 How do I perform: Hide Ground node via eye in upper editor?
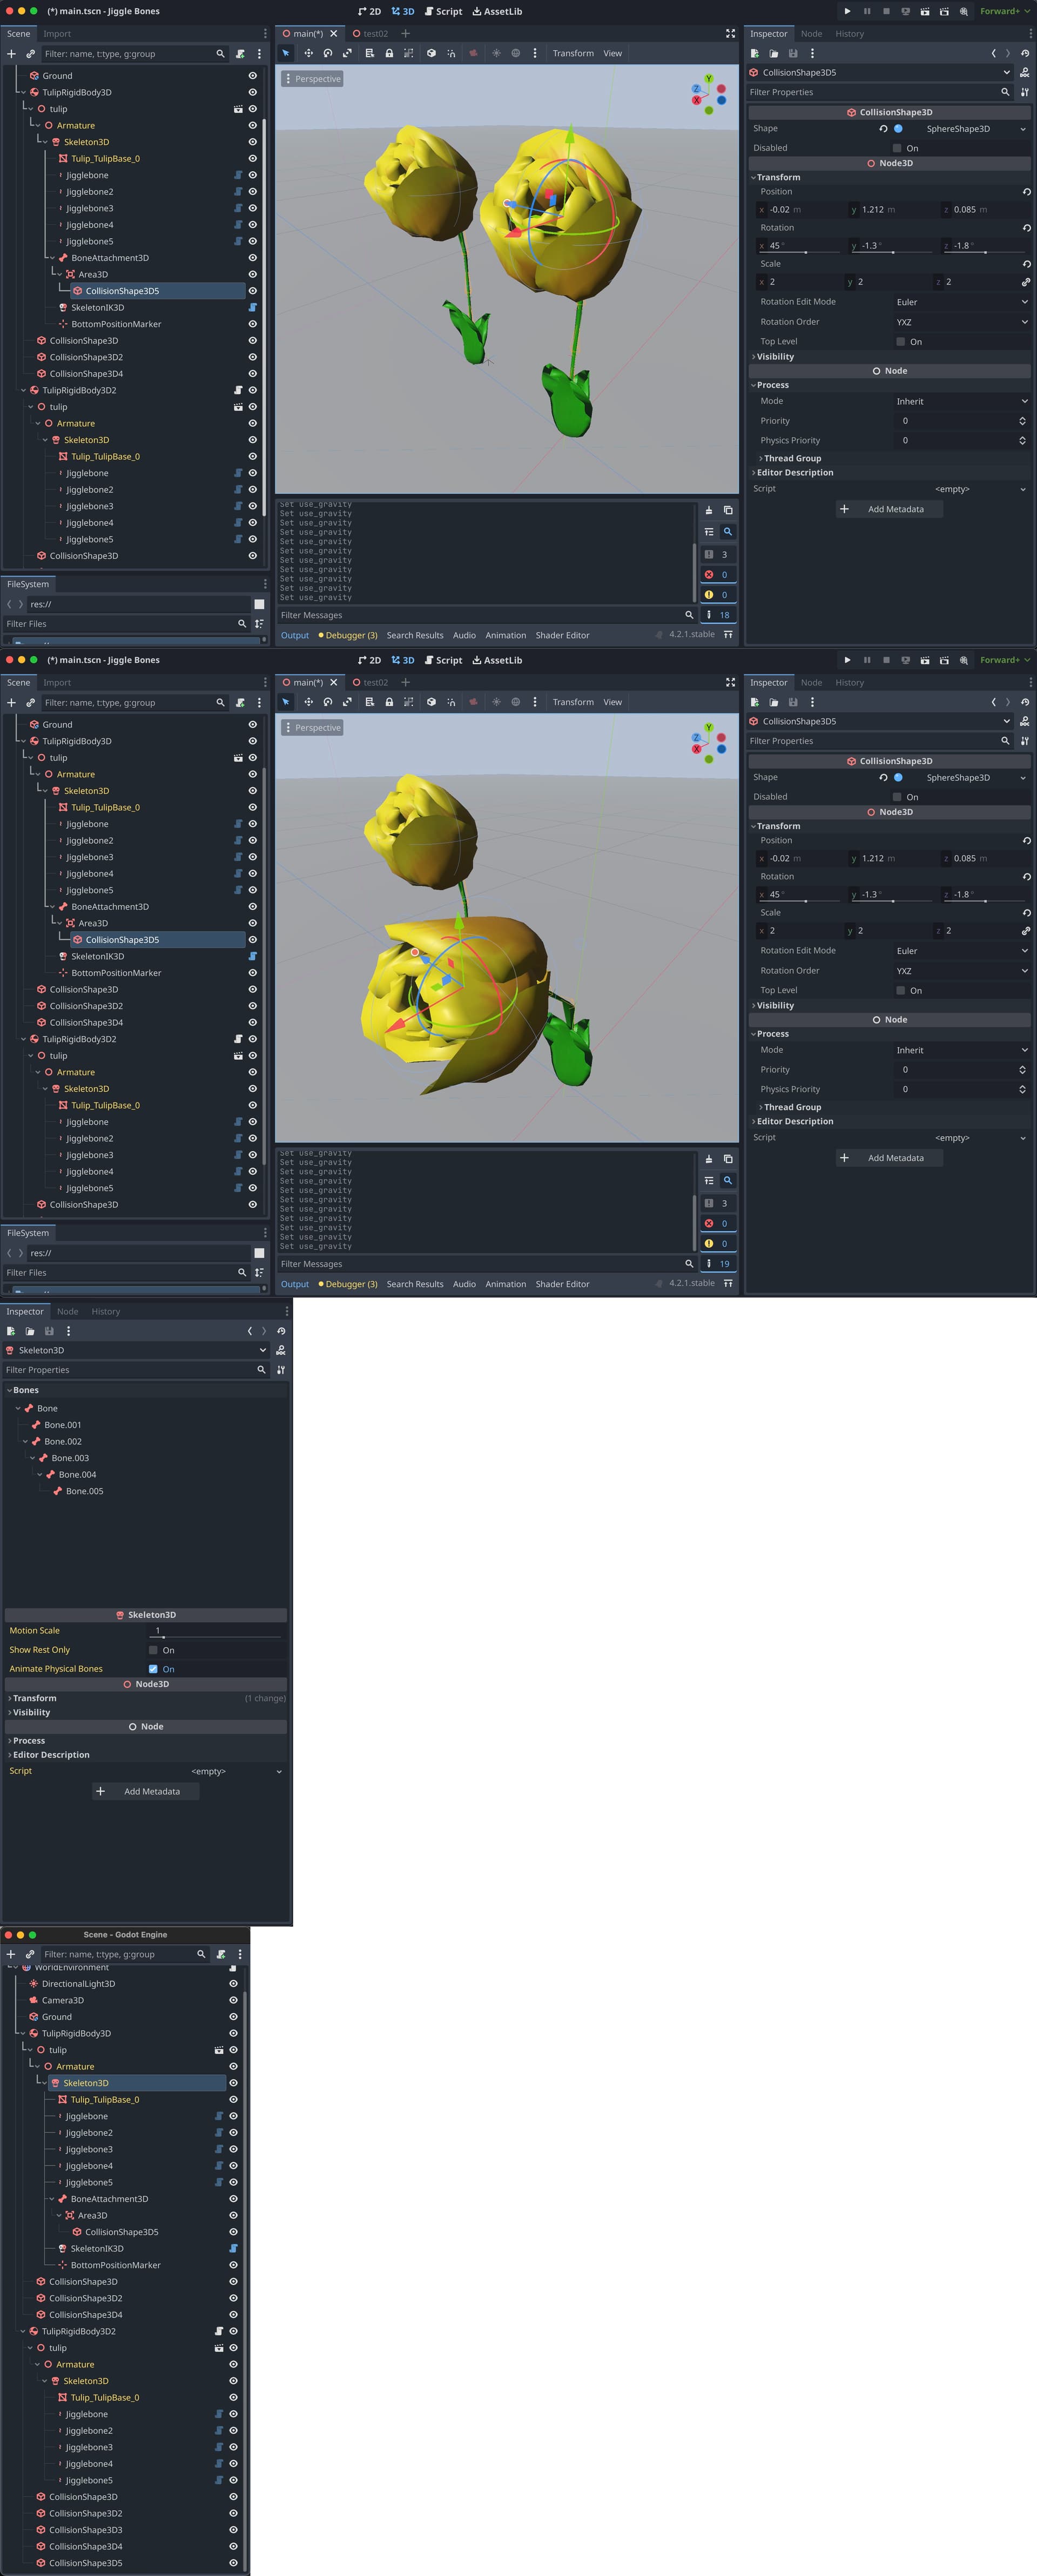click(x=252, y=75)
